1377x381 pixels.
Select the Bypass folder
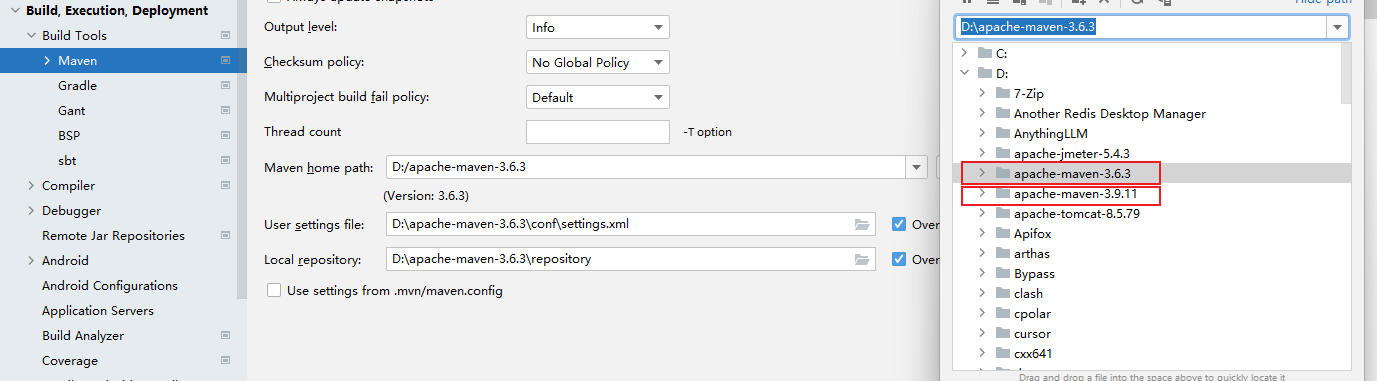(1034, 273)
